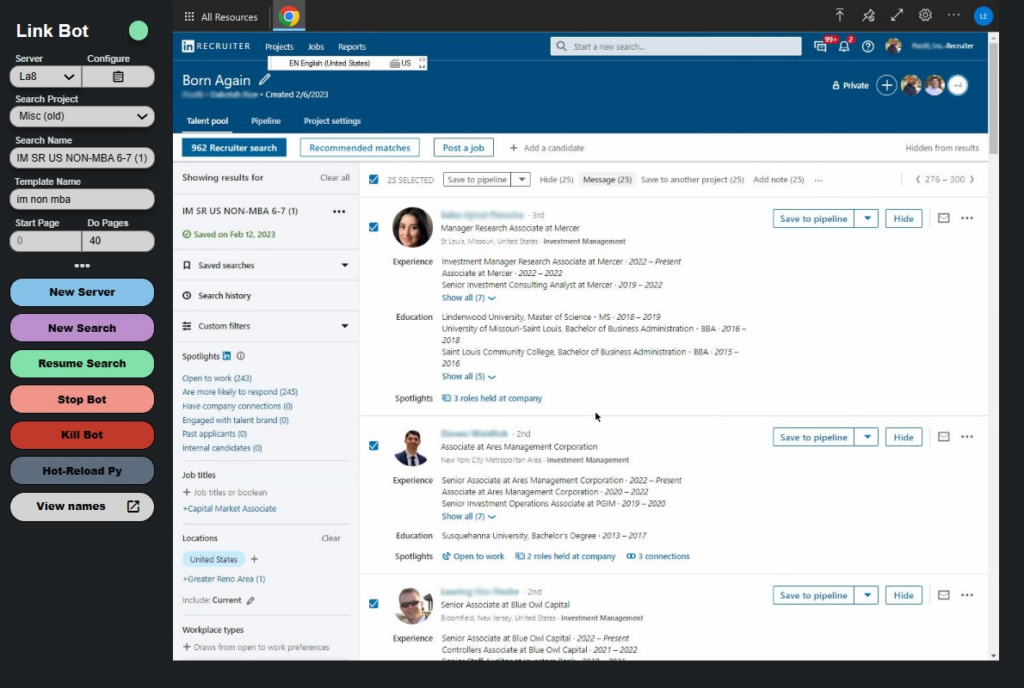Click the Stop Bot button
Viewport: 1024px width, 688px height.
click(x=82, y=399)
